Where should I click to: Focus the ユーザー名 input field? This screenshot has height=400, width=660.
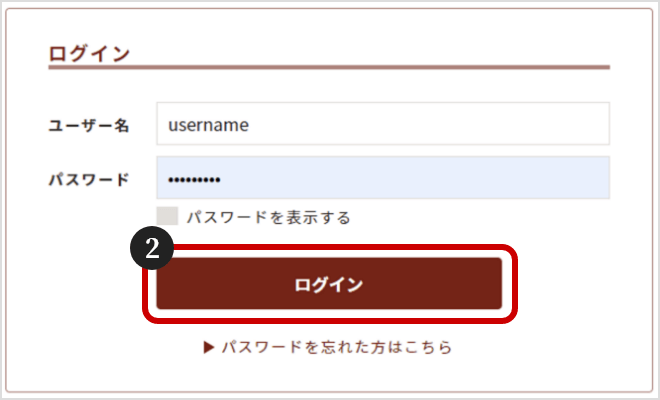pos(383,123)
